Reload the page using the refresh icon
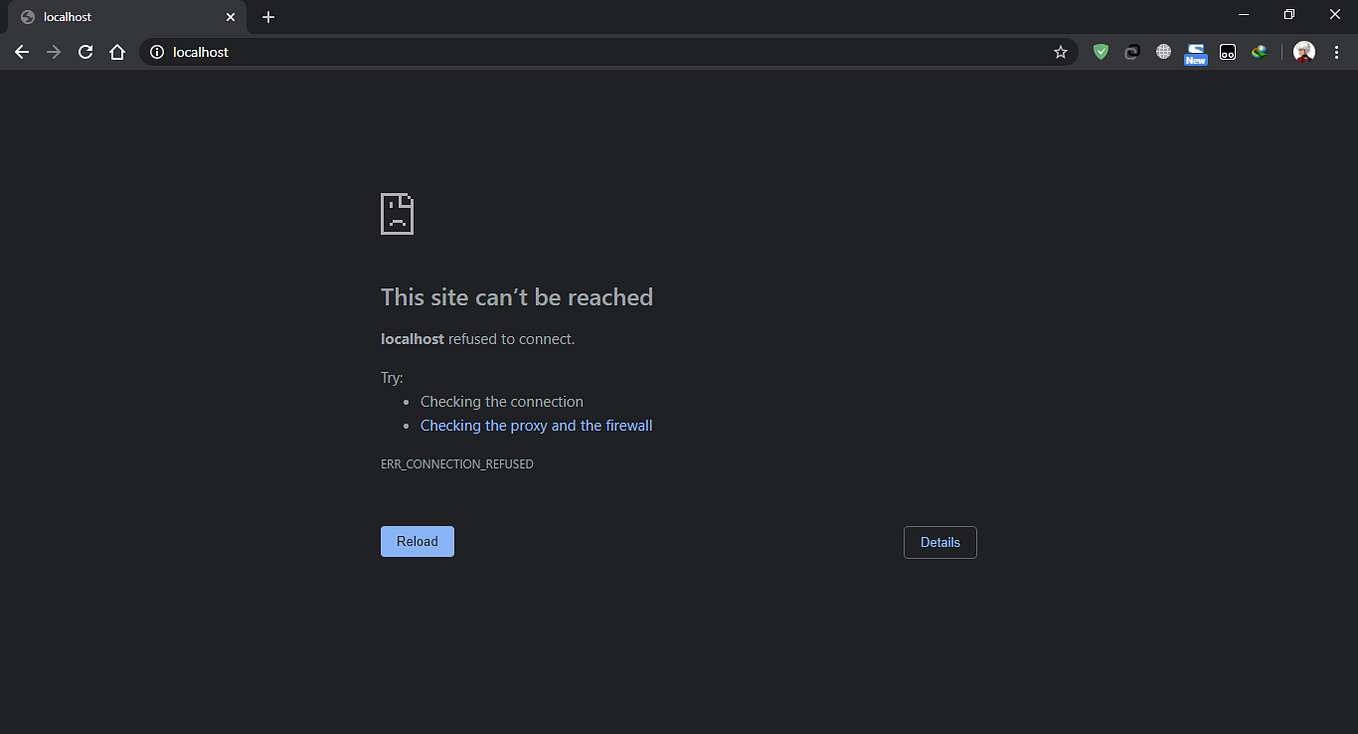 point(85,51)
